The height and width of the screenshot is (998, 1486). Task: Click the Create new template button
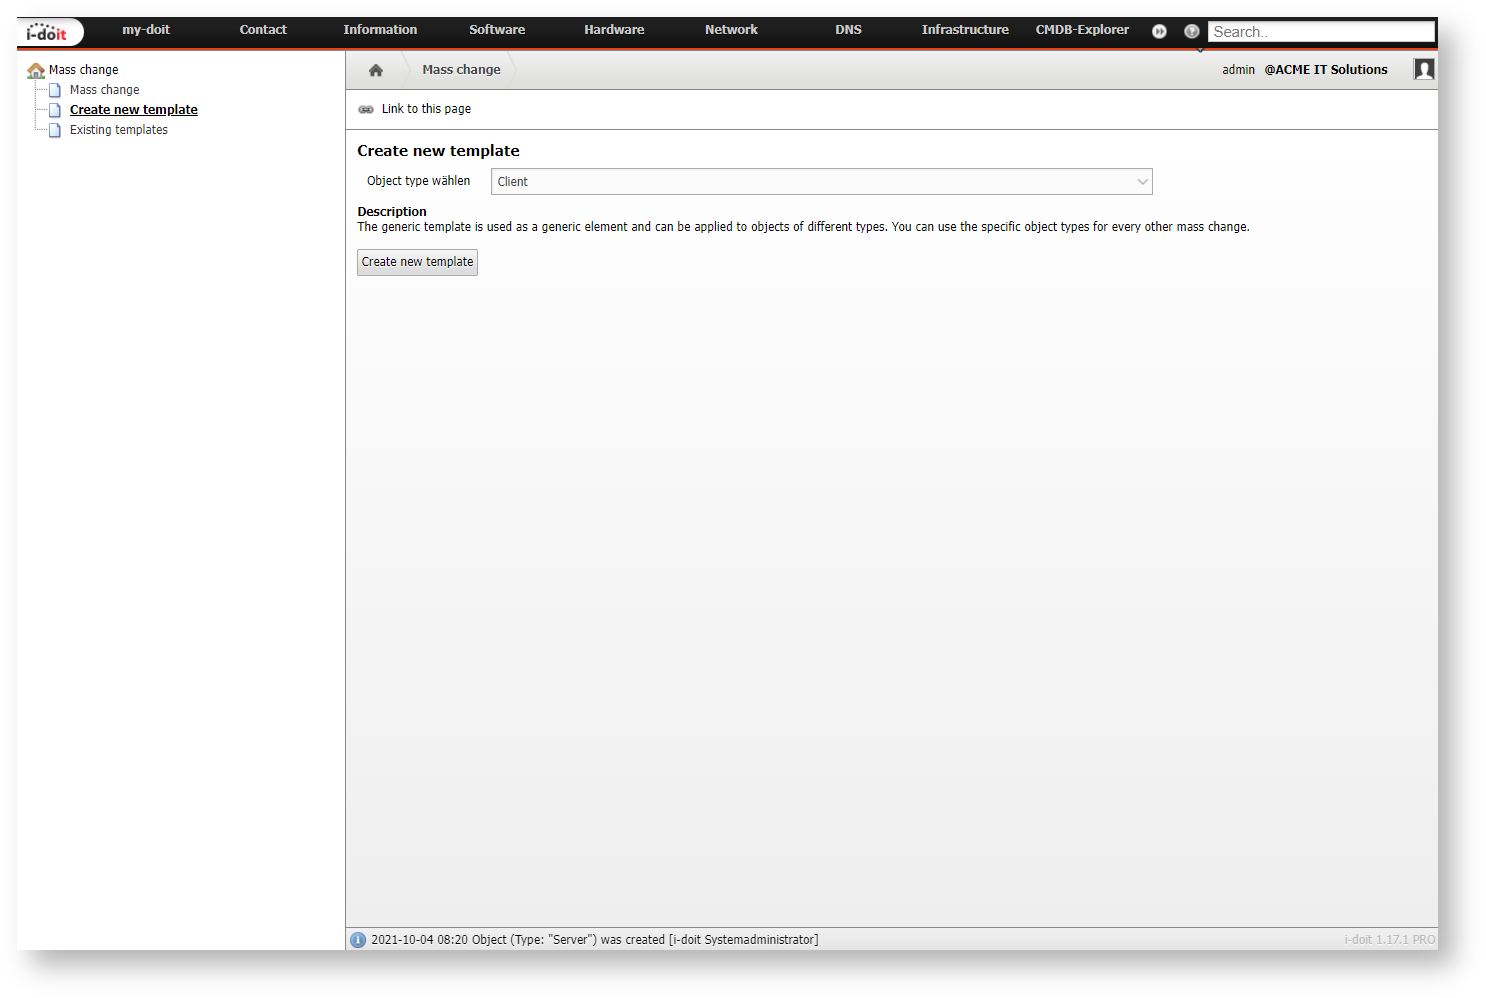coord(417,262)
